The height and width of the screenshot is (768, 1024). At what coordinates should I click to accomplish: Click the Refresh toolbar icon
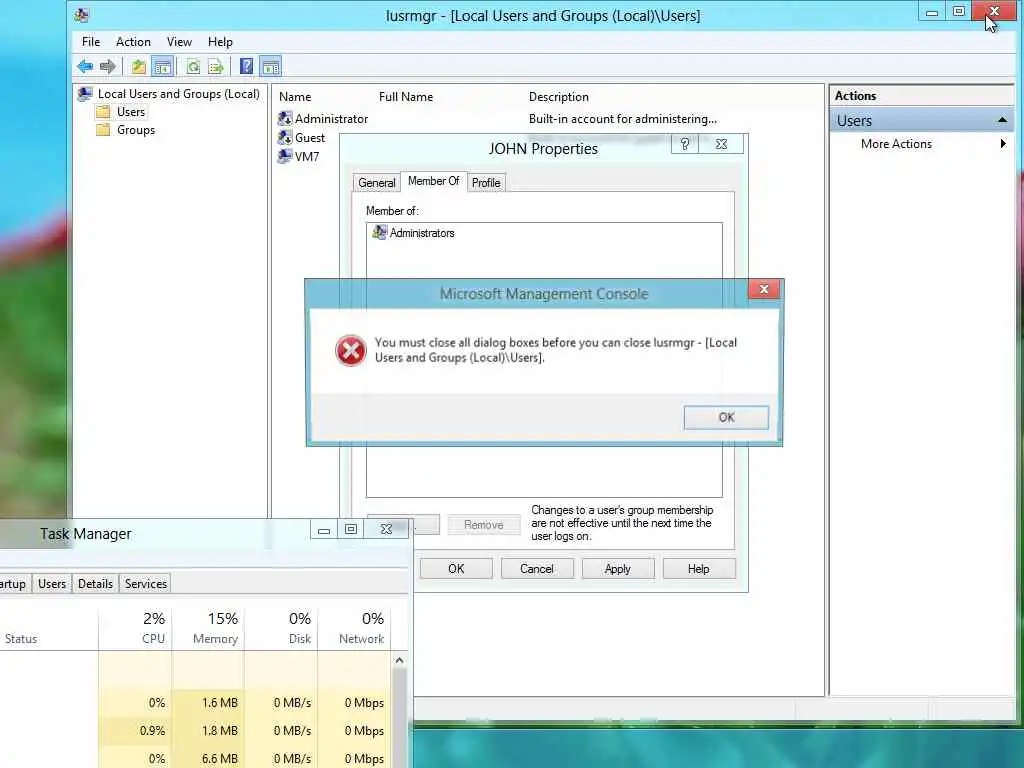point(193,66)
